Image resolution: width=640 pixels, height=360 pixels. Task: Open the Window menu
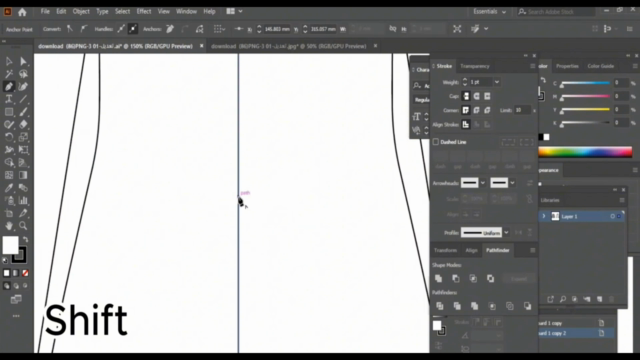point(186,11)
